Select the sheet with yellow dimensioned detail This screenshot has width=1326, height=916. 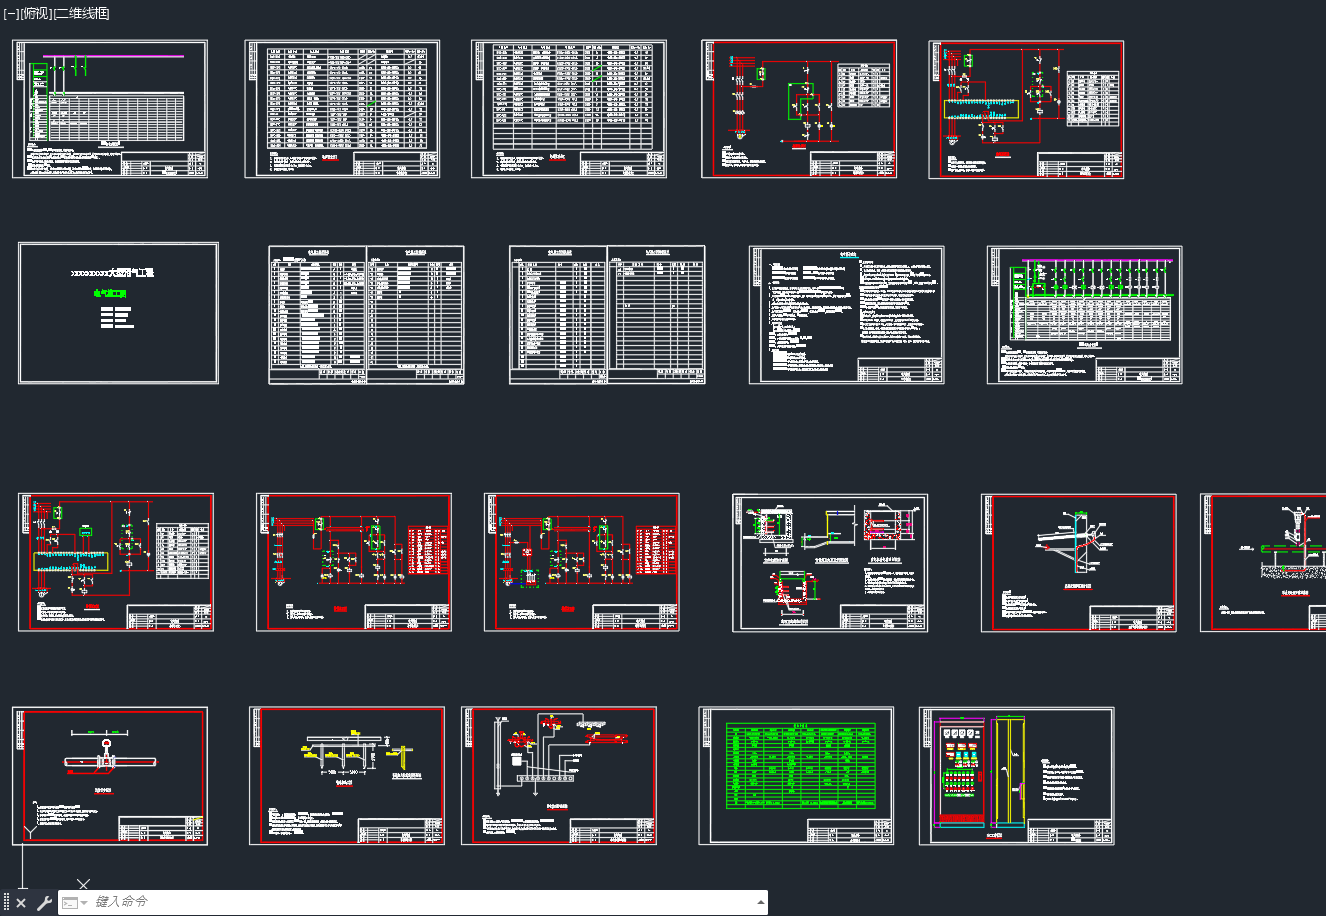[x=347, y=776]
